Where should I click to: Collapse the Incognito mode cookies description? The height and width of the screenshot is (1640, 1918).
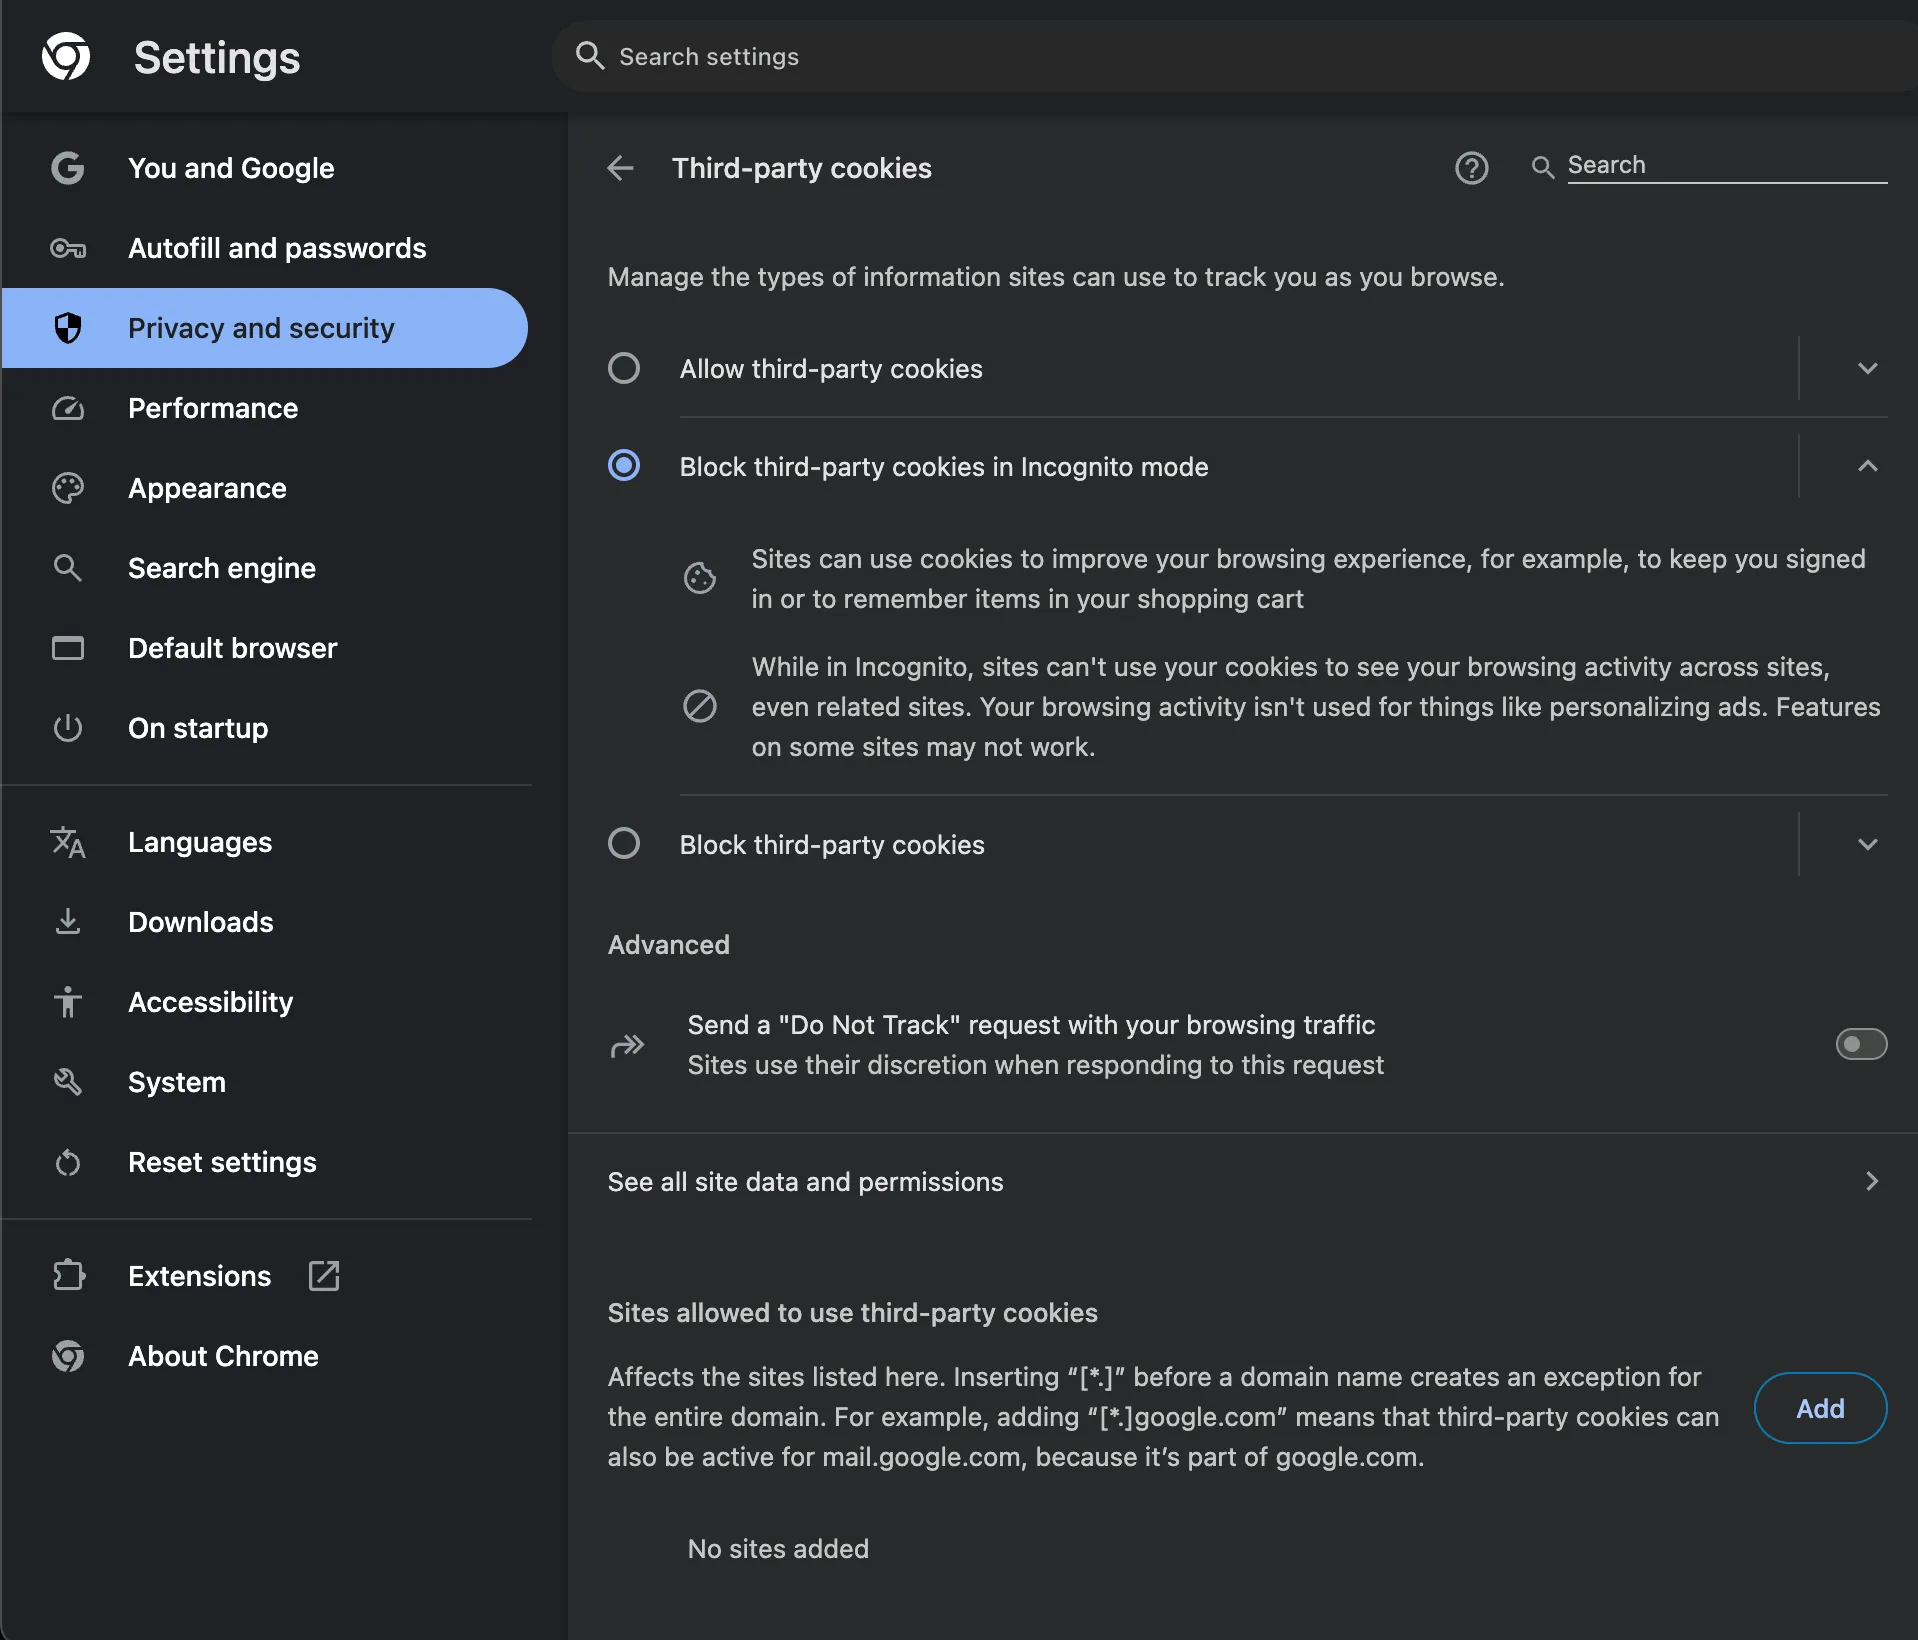pos(1867,466)
